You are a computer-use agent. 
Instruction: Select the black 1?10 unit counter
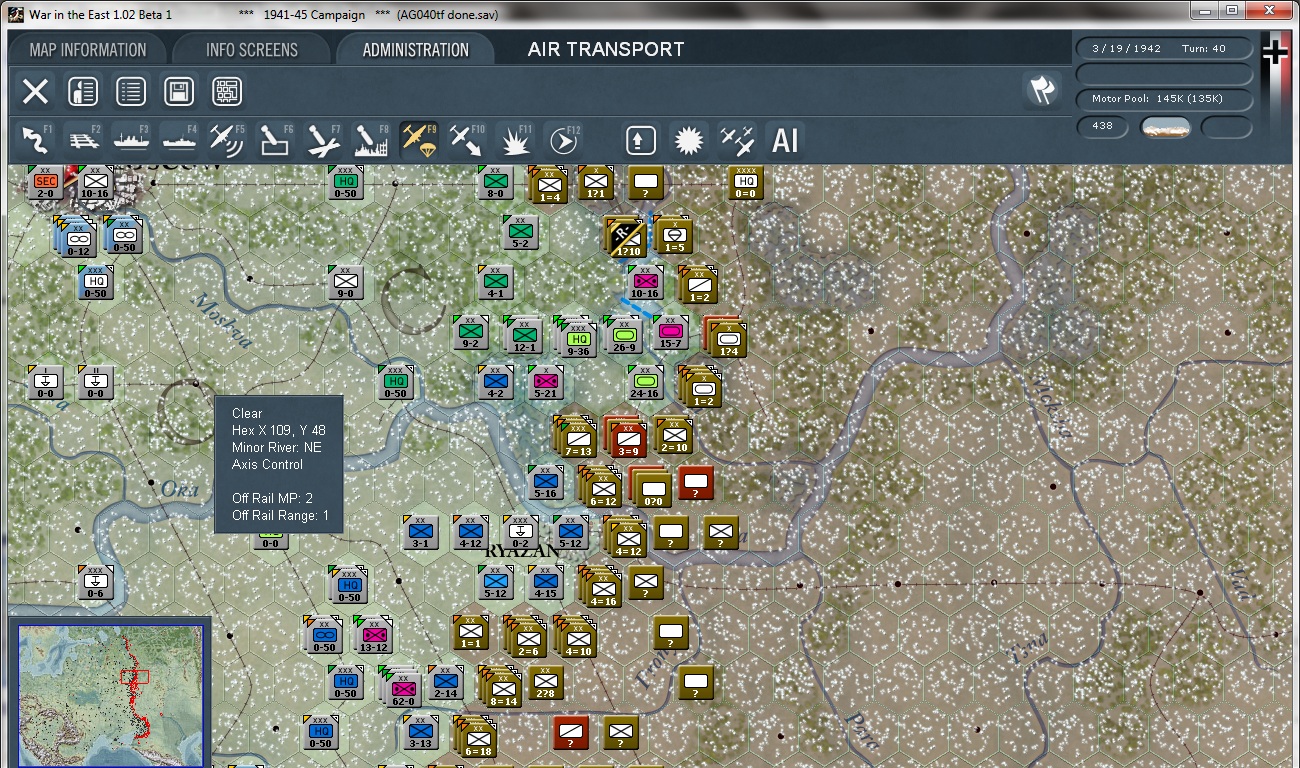pos(626,239)
